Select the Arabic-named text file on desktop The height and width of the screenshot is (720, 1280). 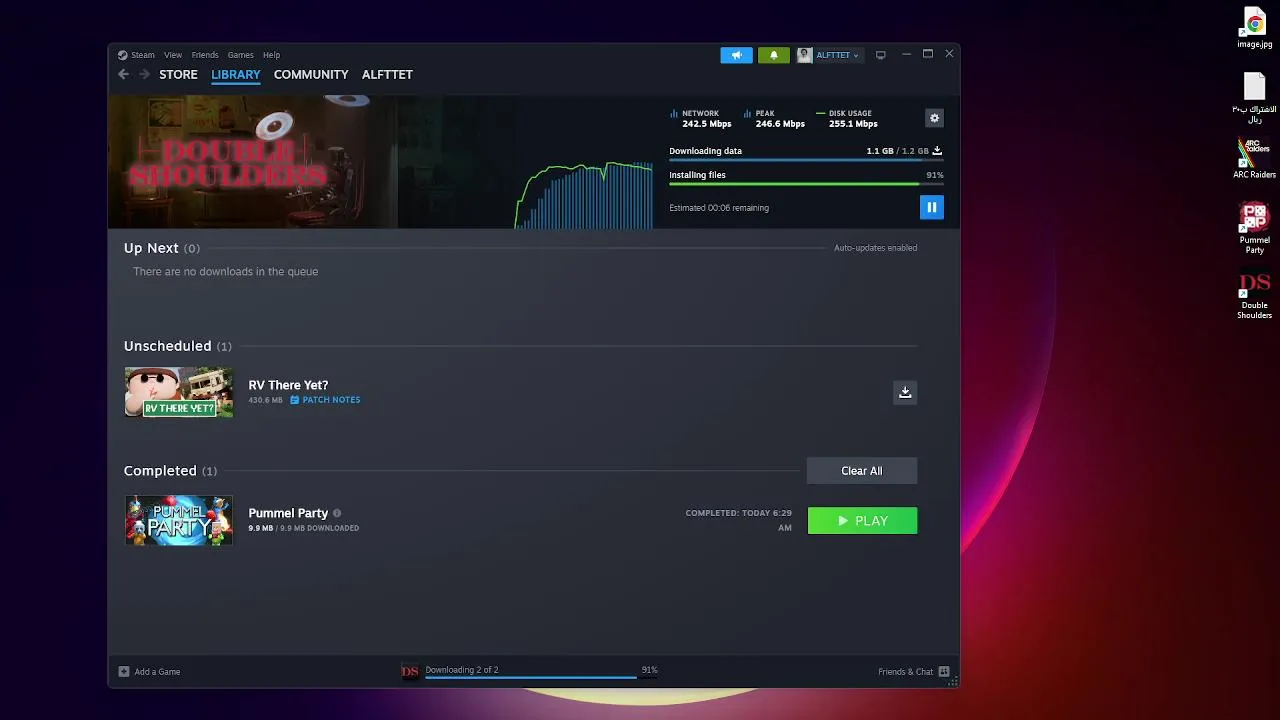pos(1254,97)
